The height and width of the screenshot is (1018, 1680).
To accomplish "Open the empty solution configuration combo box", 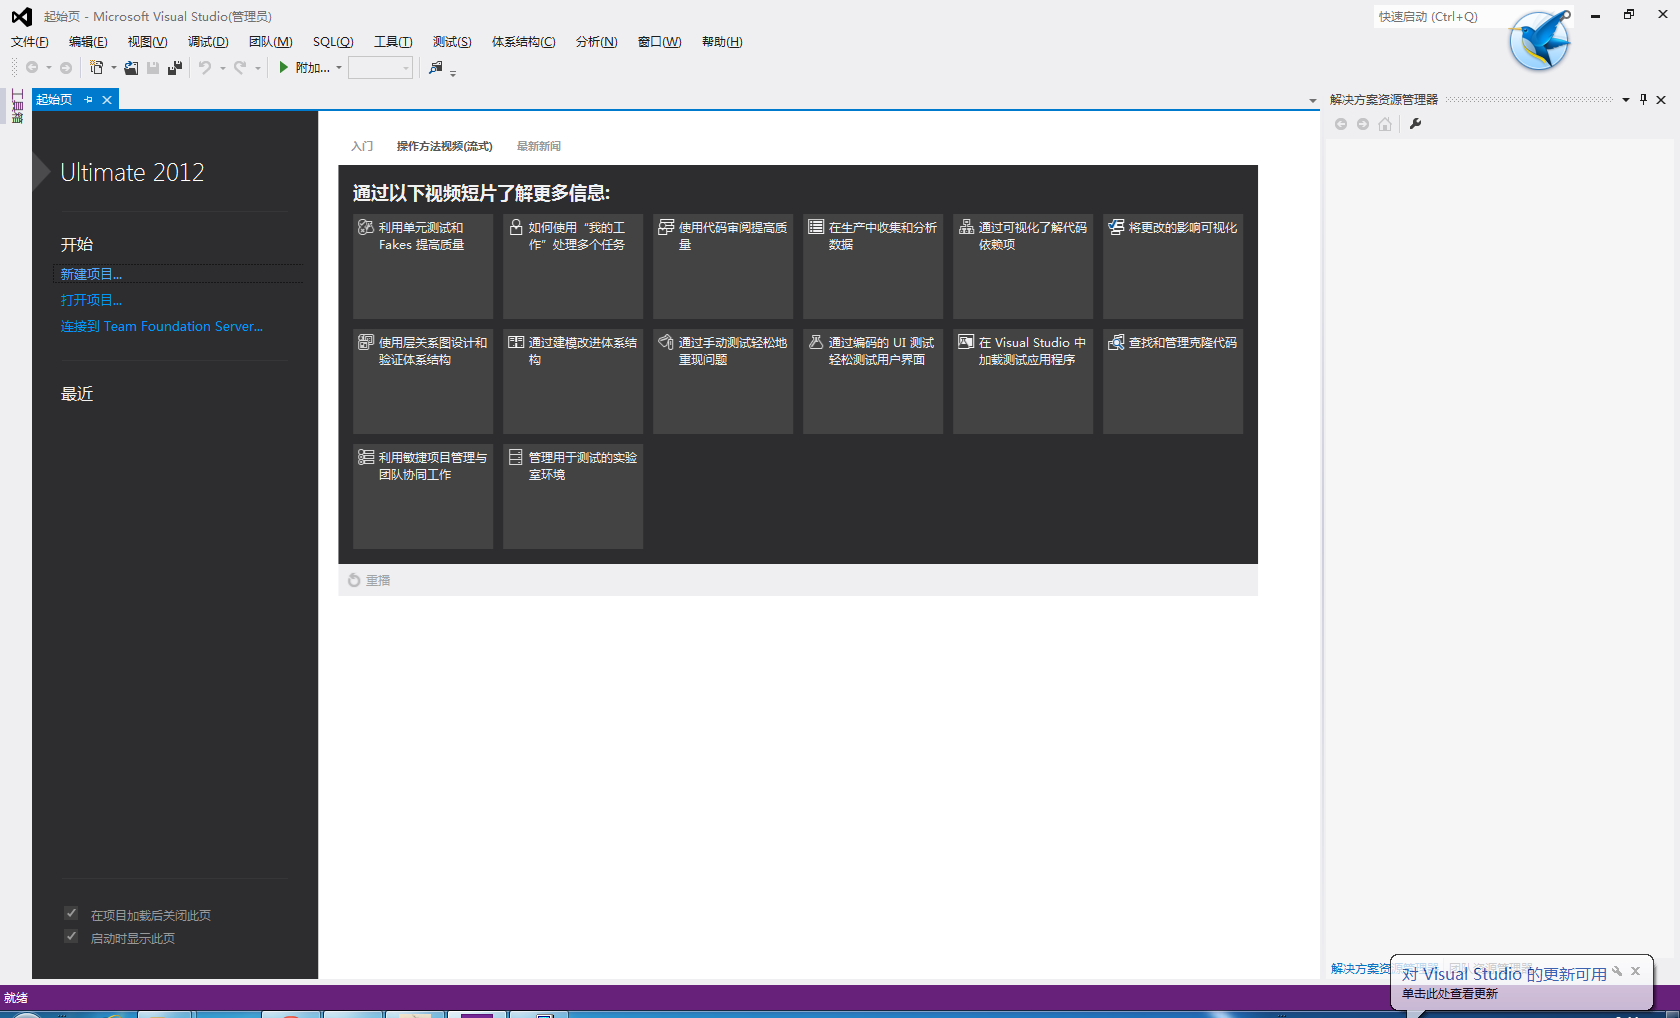I will pos(380,68).
